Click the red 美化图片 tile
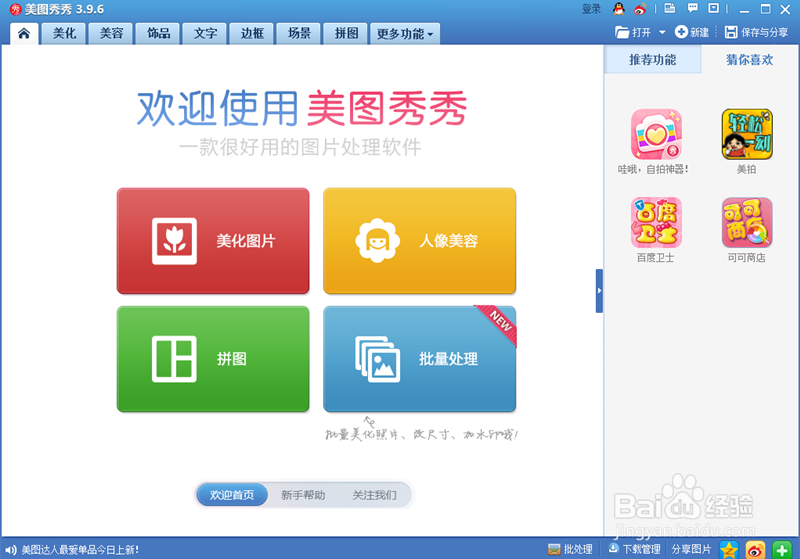The image size is (800, 559). click(x=213, y=241)
